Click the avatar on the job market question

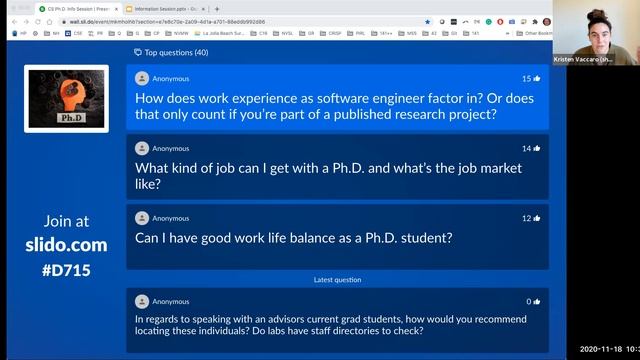142,148
